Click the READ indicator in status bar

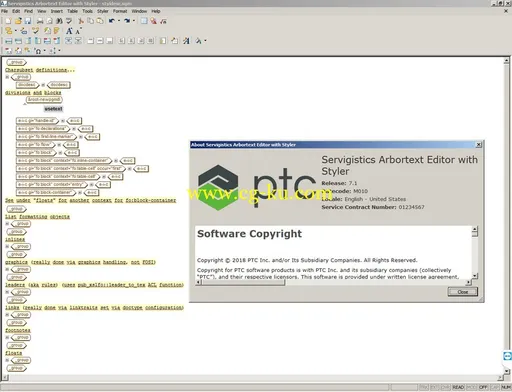click(458, 387)
